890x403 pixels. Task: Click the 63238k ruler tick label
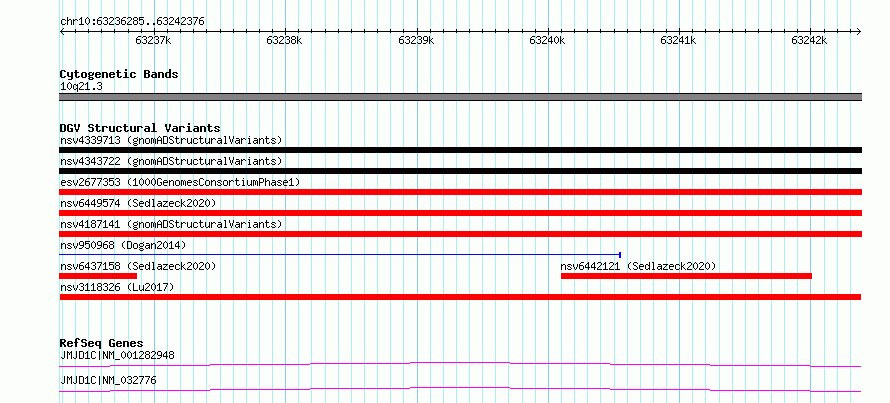[284, 41]
